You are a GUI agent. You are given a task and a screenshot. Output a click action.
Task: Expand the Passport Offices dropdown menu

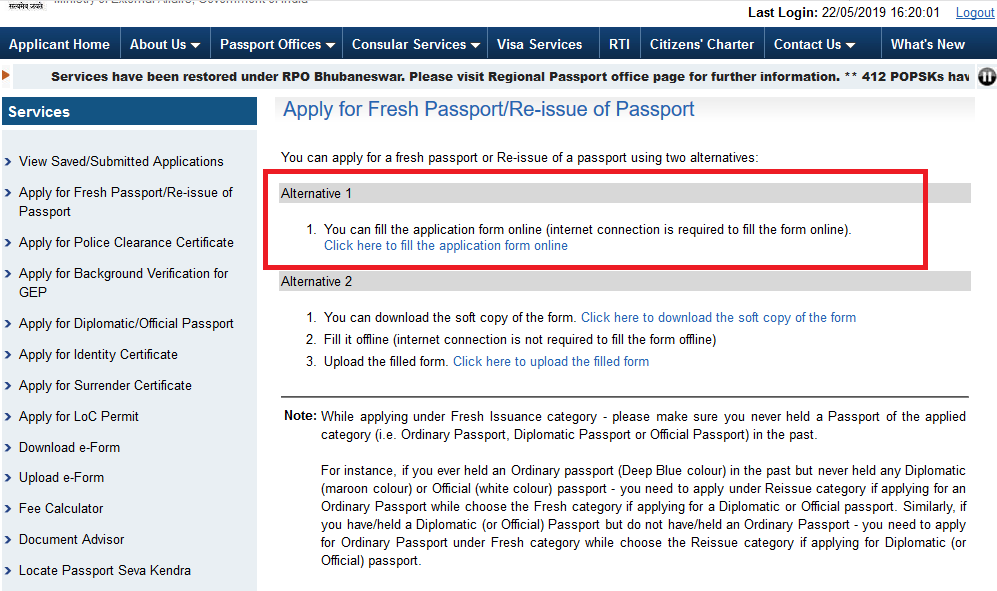[x=278, y=44]
